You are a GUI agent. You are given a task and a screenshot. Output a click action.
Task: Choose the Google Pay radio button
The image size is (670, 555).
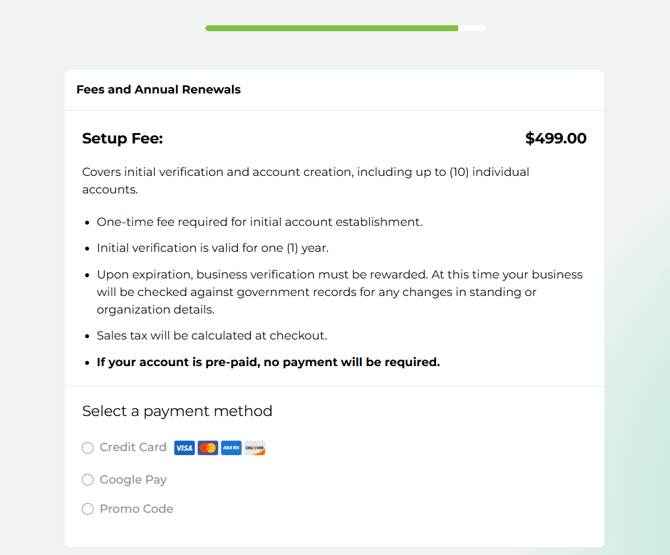[88, 480]
